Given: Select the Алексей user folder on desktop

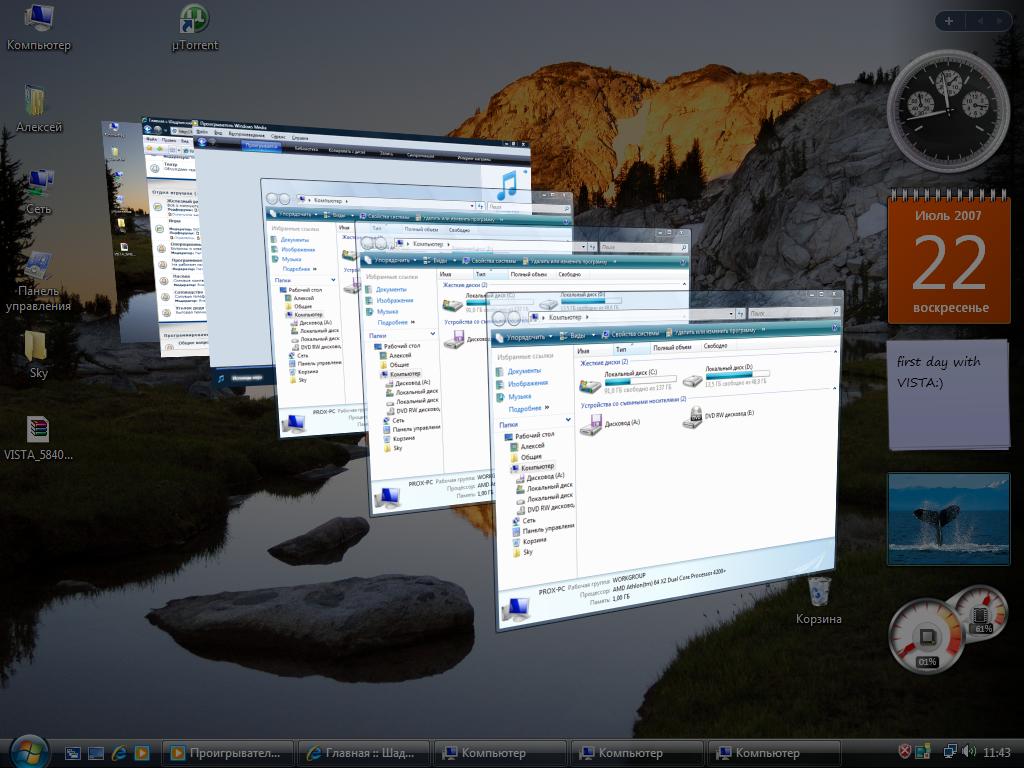Looking at the screenshot, I should click(39, 110).
